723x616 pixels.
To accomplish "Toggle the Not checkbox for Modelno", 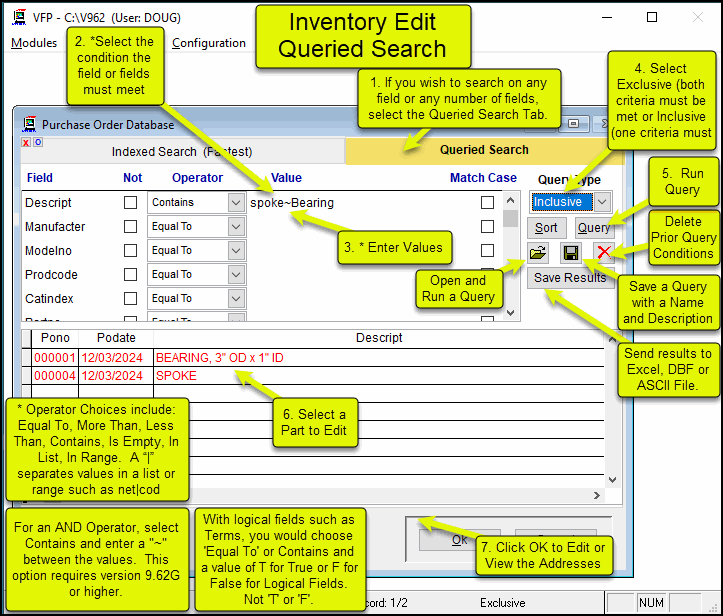I will (130, 250).
